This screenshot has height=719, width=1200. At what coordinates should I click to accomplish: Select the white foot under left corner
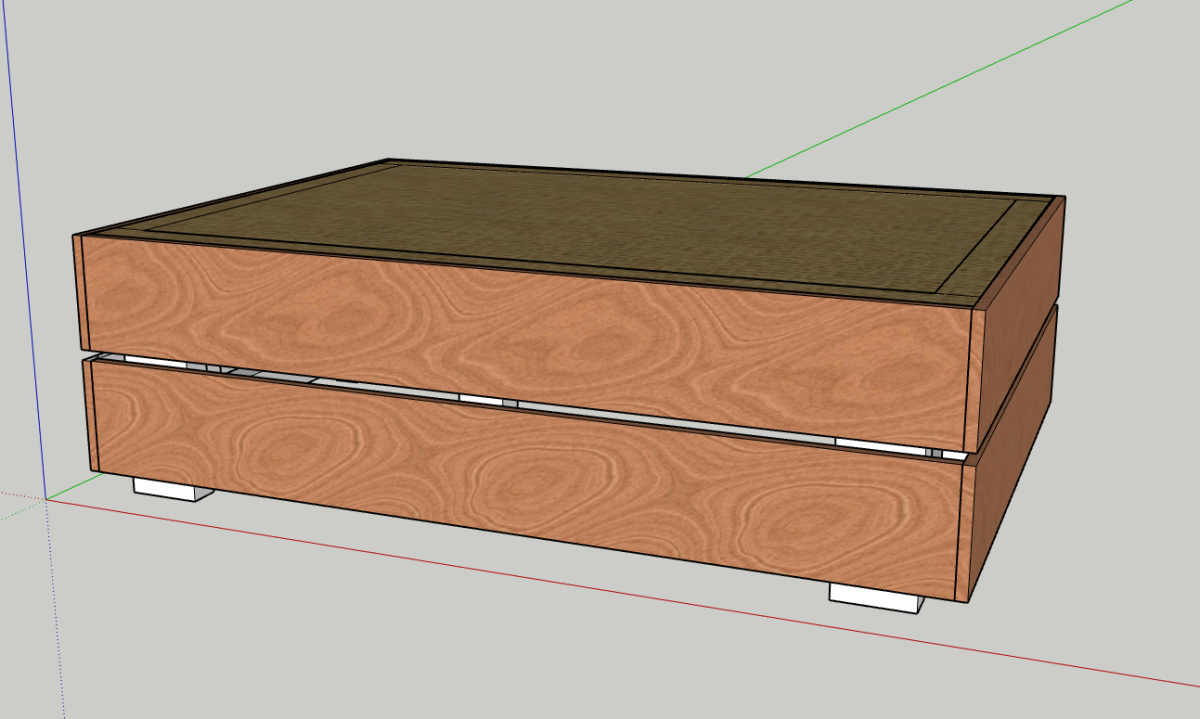(x=170, y=488)
